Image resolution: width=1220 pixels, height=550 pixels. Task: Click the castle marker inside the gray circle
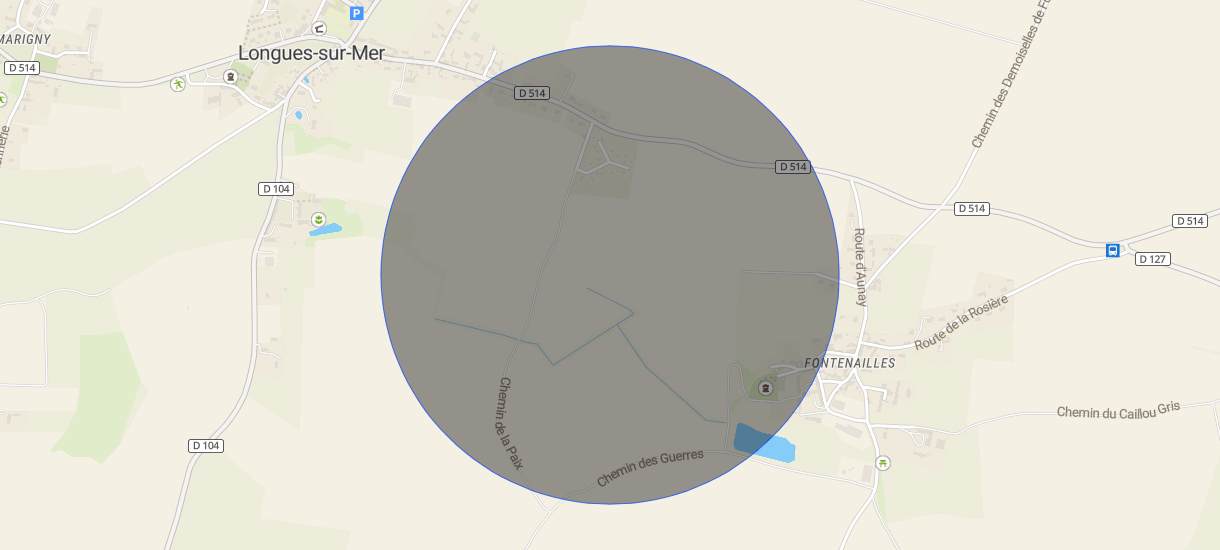766,388
